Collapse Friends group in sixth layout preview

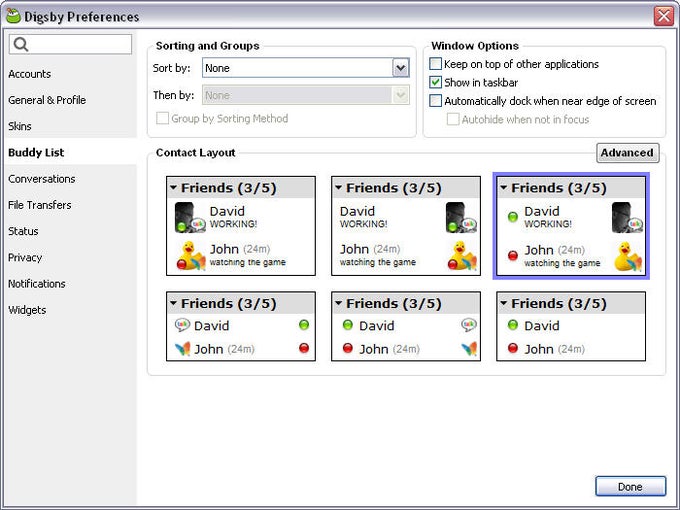click(x=503, y=303)
